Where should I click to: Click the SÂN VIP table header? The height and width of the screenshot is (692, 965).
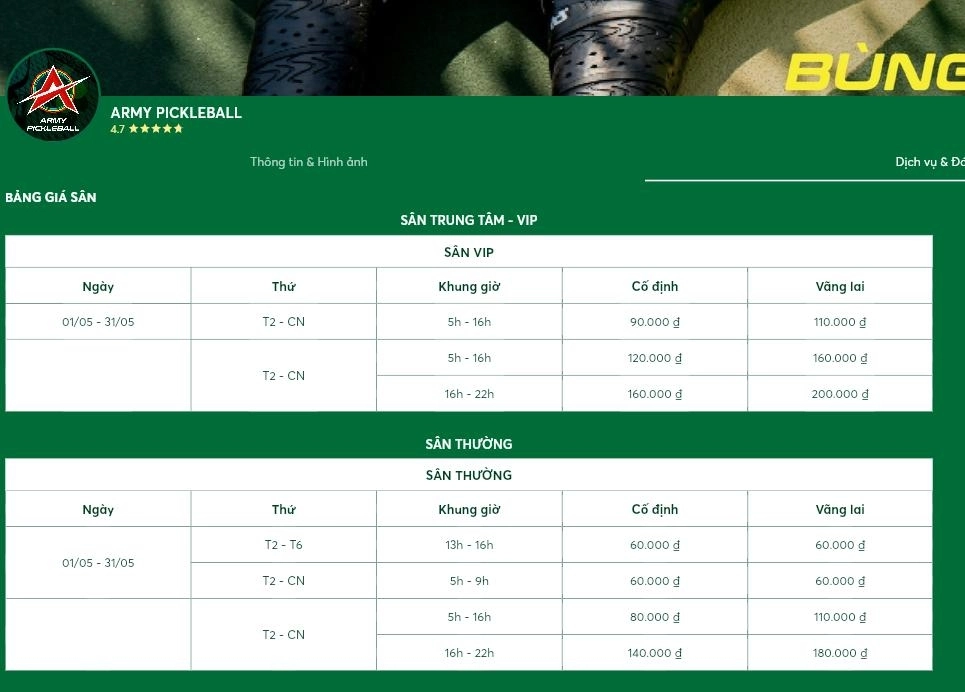tap(468, 252)
